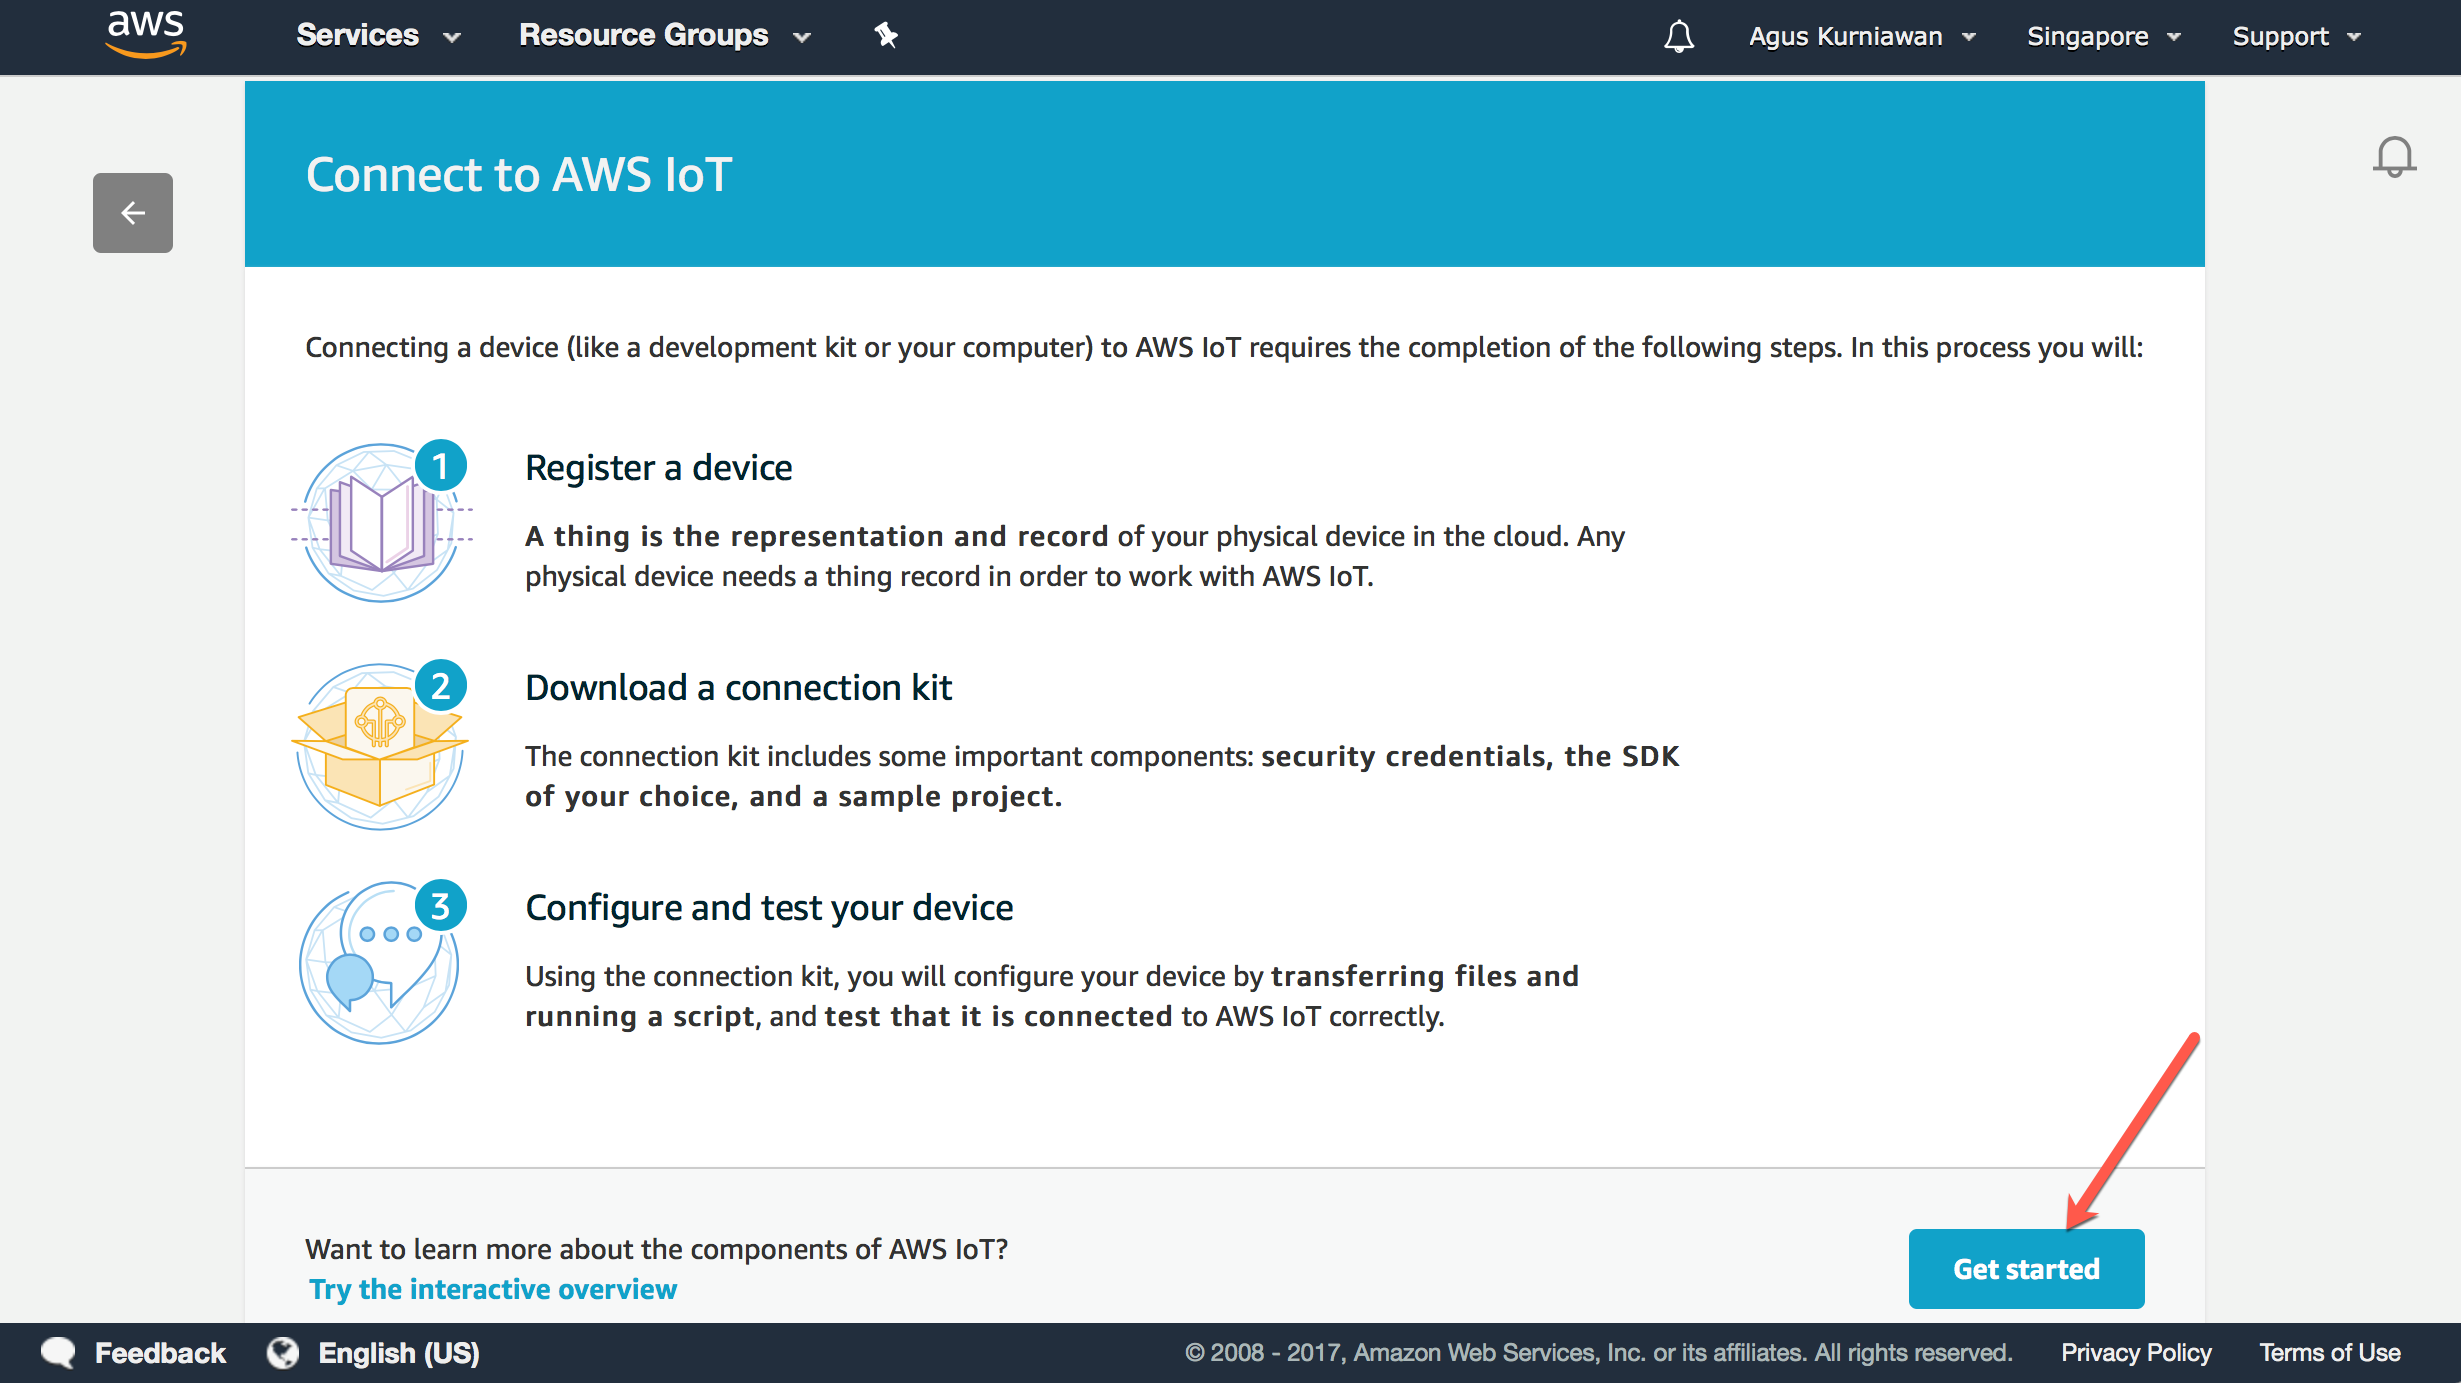Click the IoT console notifications bell icon
Image resolution: width=2461 pixels, height=1383 pixels.
click(x=2394, y=157)
